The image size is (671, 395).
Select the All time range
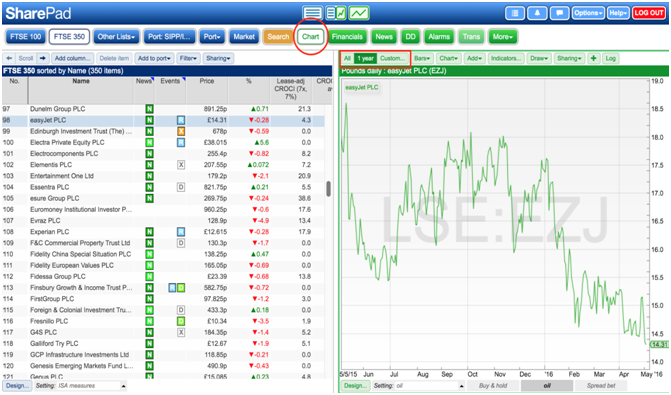(x=347, y=58)
